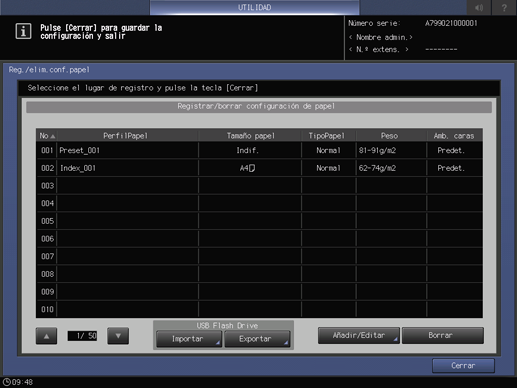
Task: Click Cerrar to save and exit
Action: coord(463,366)
